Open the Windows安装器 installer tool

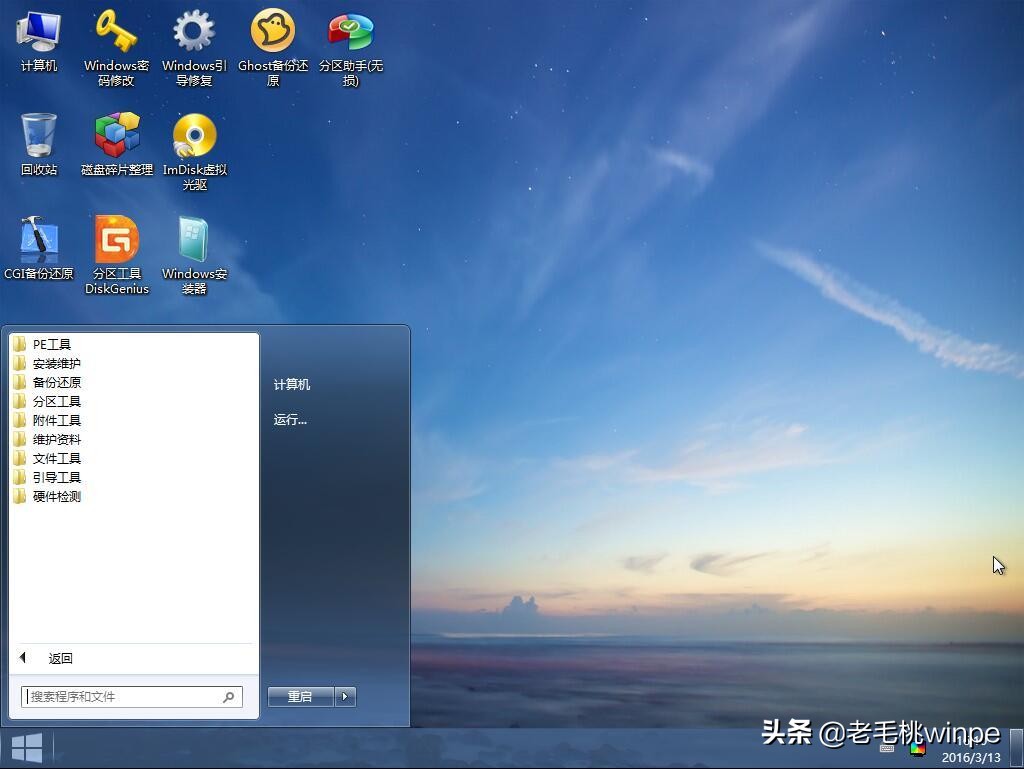pos(193,240)
